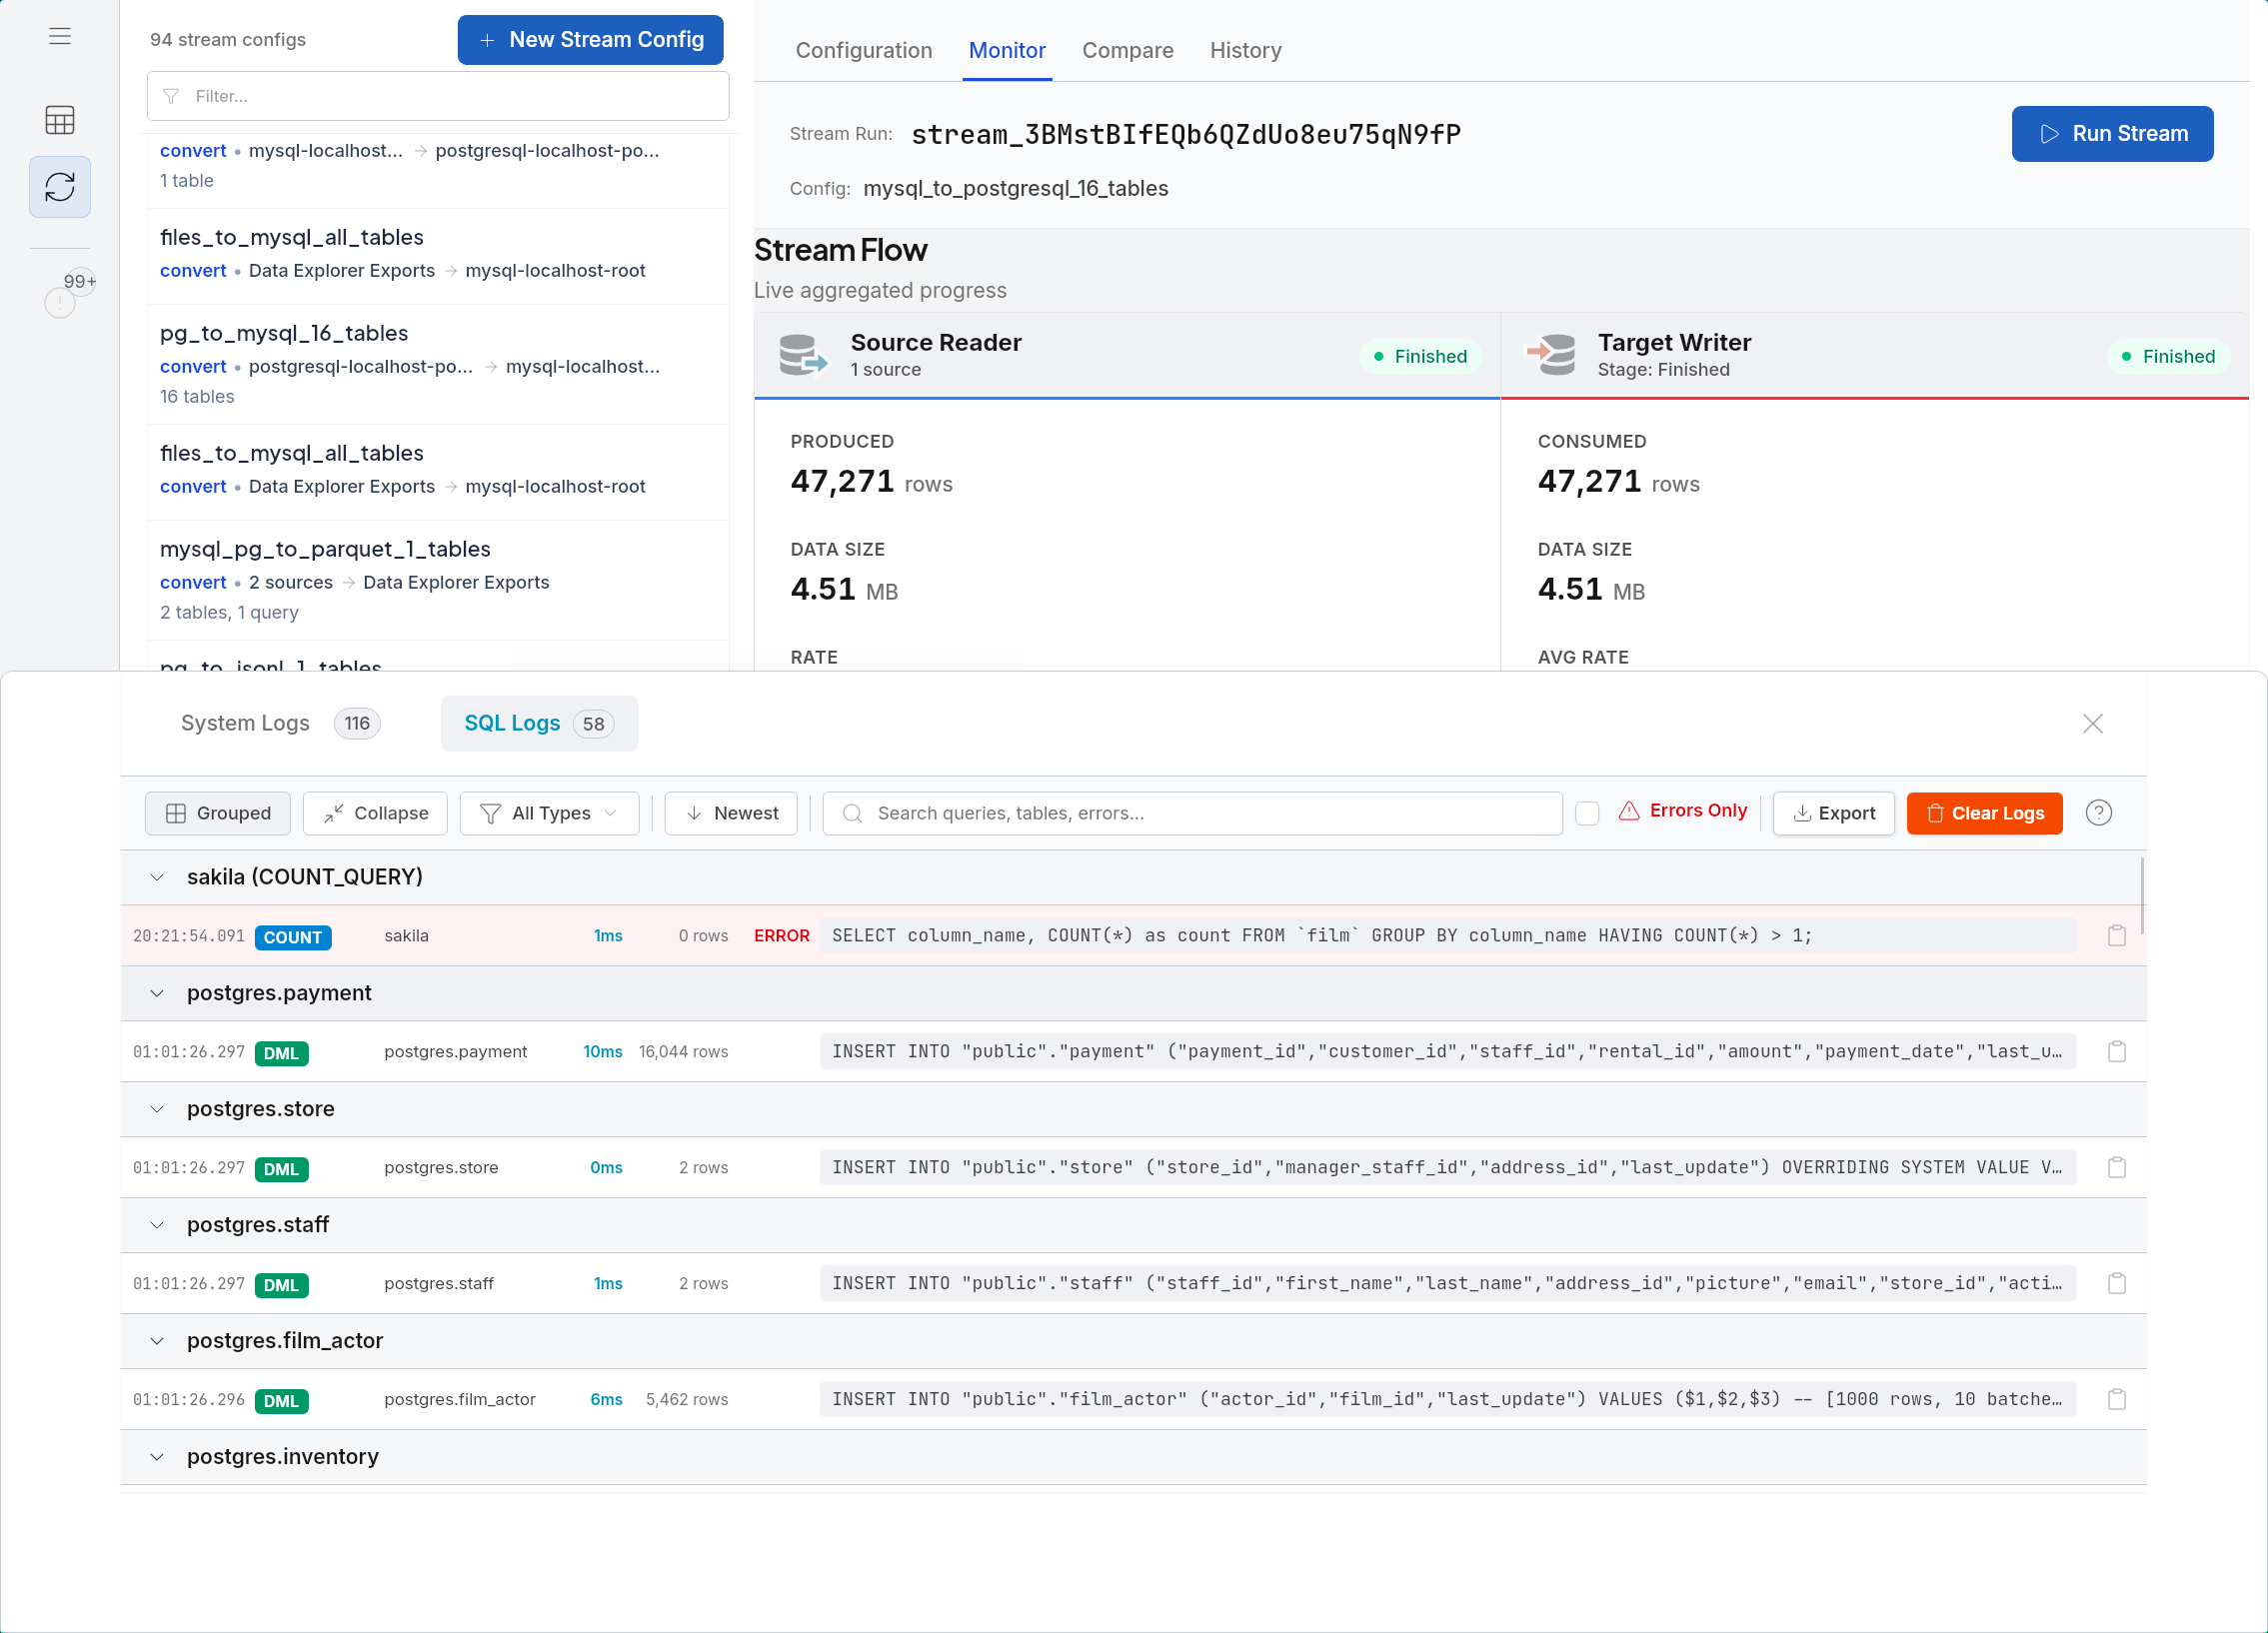Select the first files_to_mysql_all_tables config
The image size is (2268, 1633).
[x=438, y=256]
